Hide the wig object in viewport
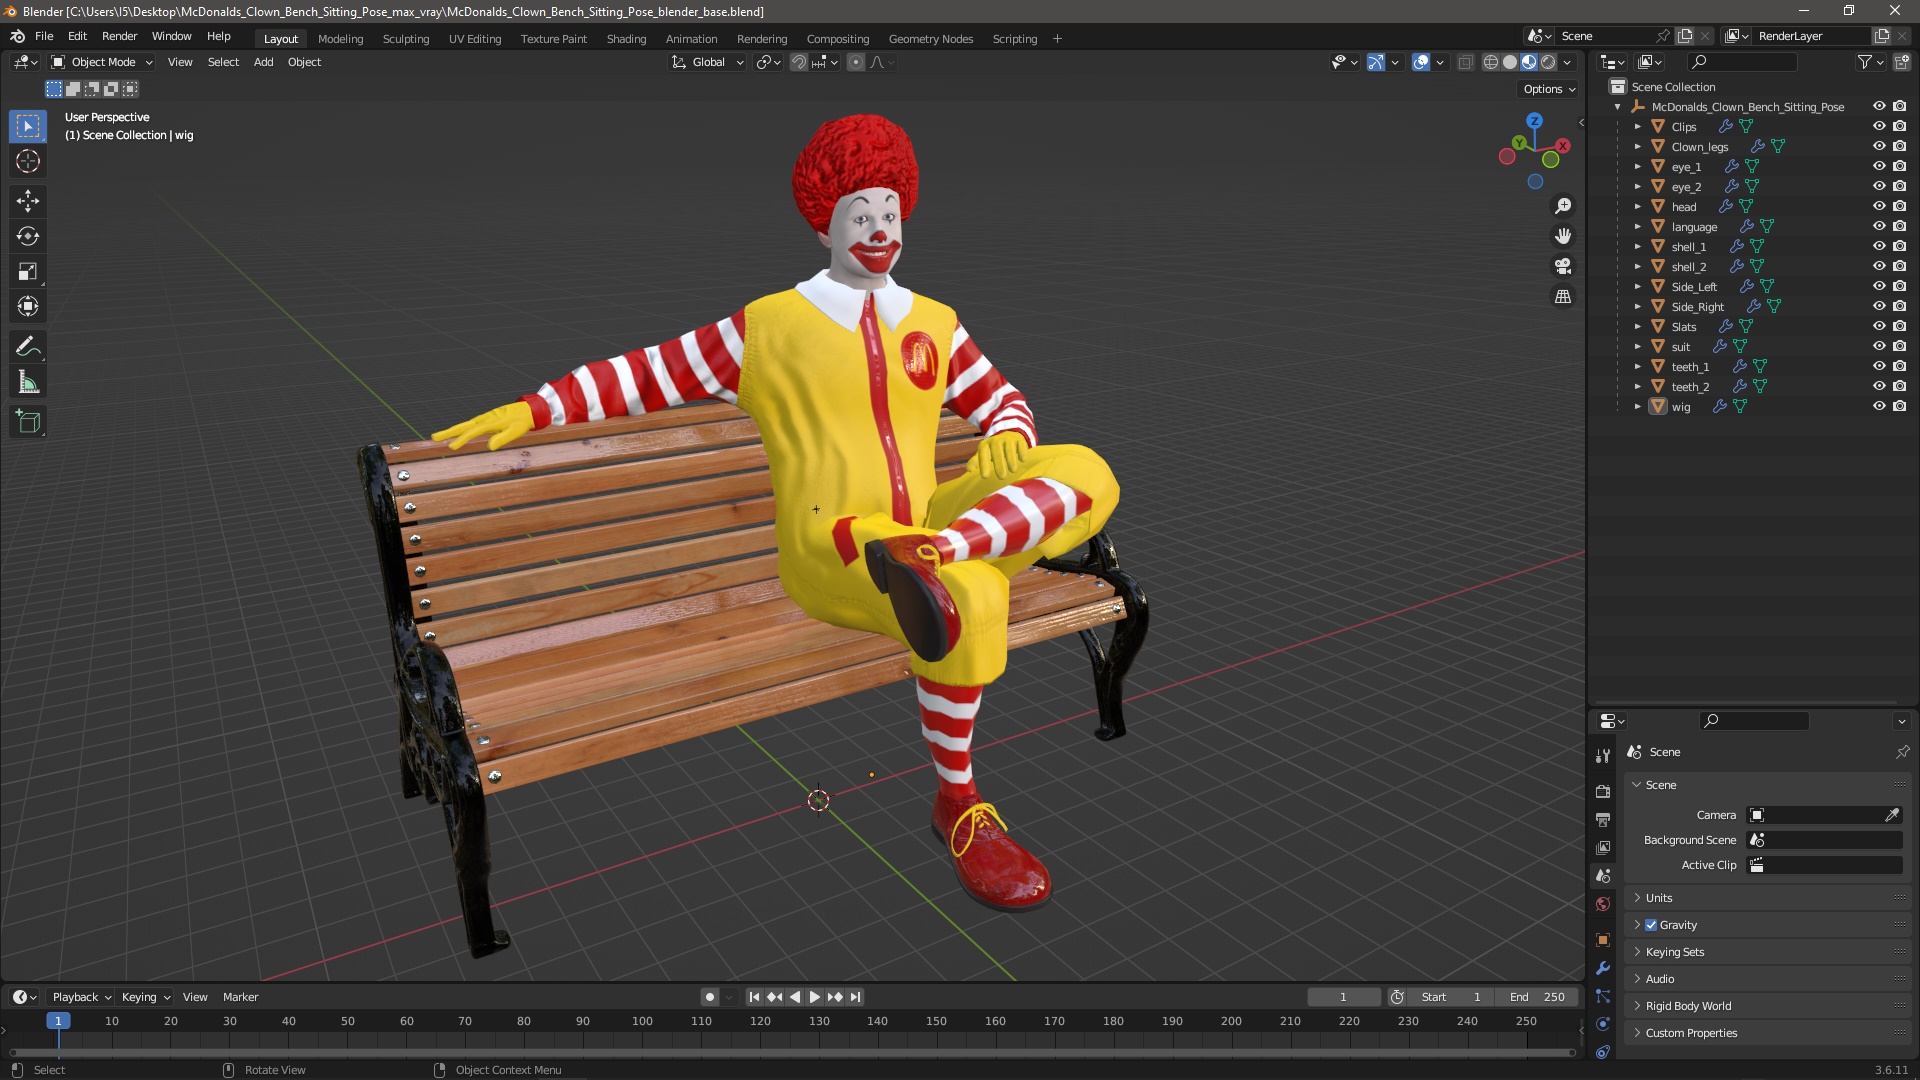The image size is (1920, 1080). pyautogui.click(x=1879, y=406)
